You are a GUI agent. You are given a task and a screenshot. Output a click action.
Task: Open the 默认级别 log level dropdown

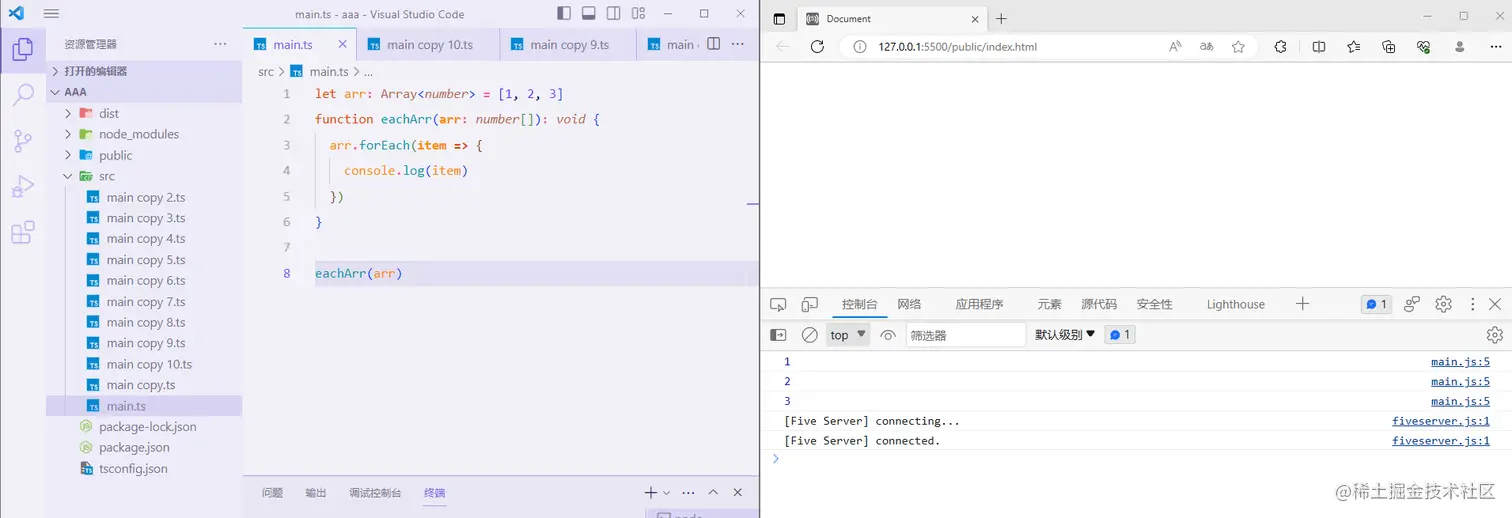1065,335
